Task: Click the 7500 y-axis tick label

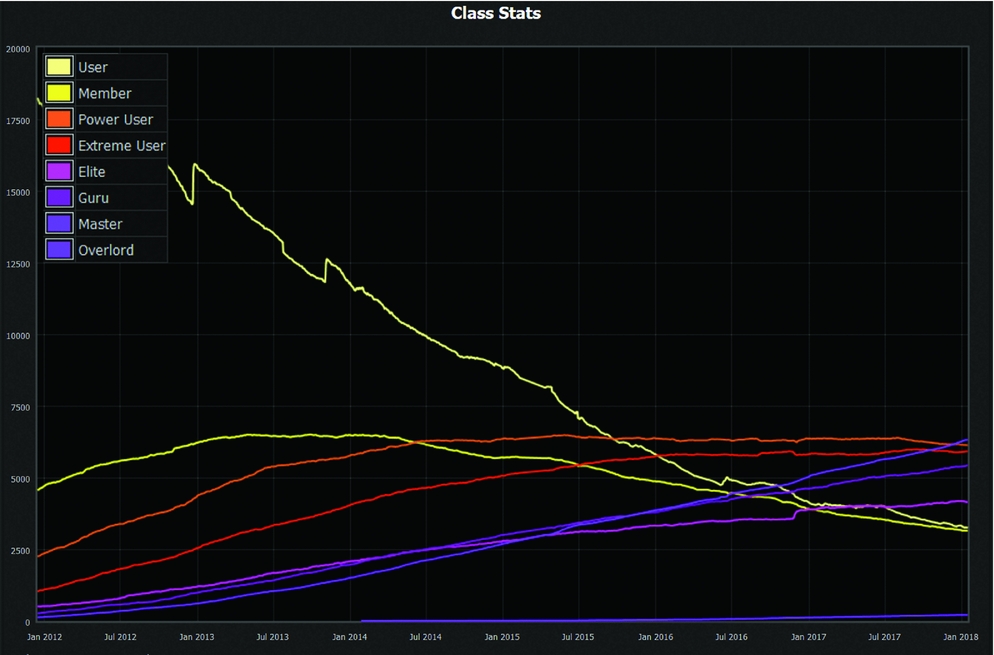Action: coord(20,407)
